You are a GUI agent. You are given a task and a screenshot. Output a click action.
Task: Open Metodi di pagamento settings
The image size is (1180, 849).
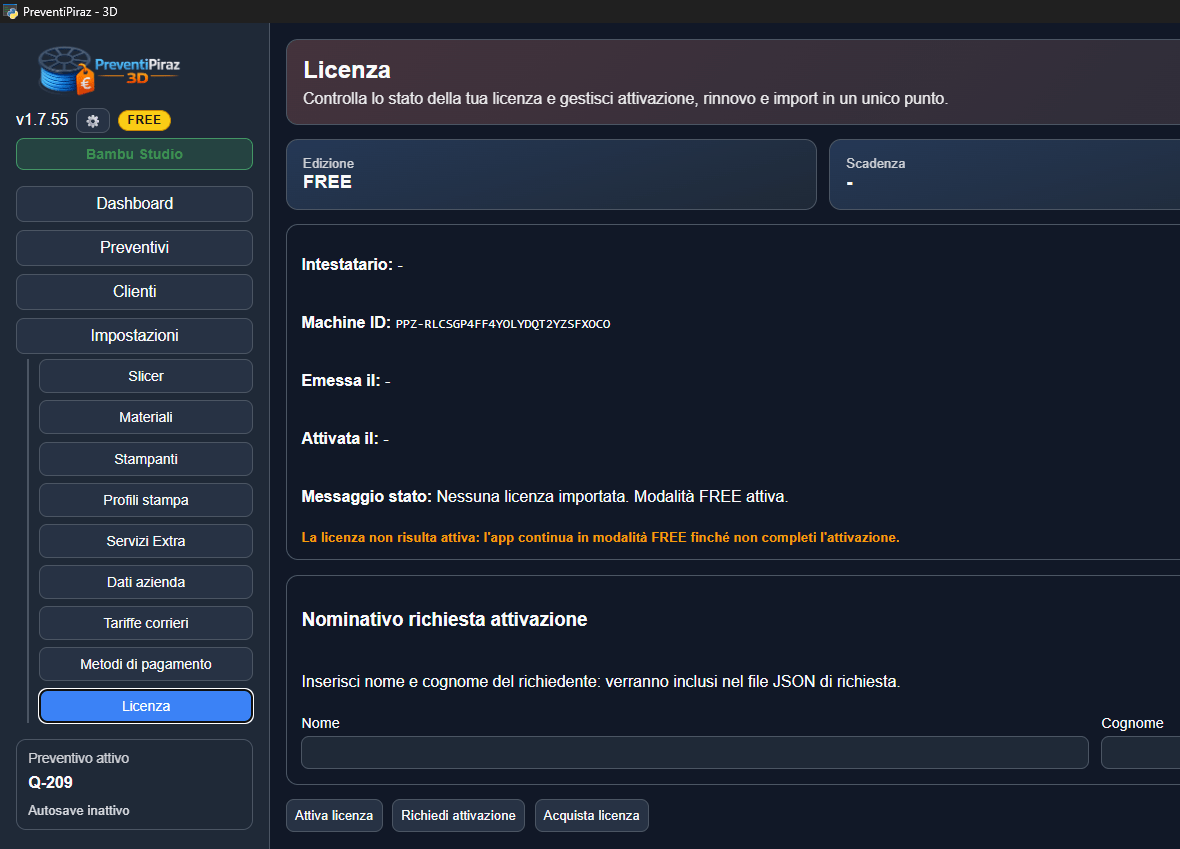tap(146, 664)
